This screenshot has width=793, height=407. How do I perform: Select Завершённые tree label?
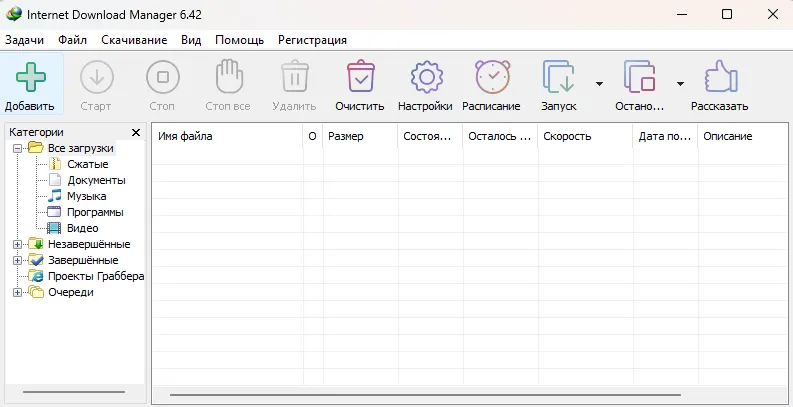(x=83, y=260)
